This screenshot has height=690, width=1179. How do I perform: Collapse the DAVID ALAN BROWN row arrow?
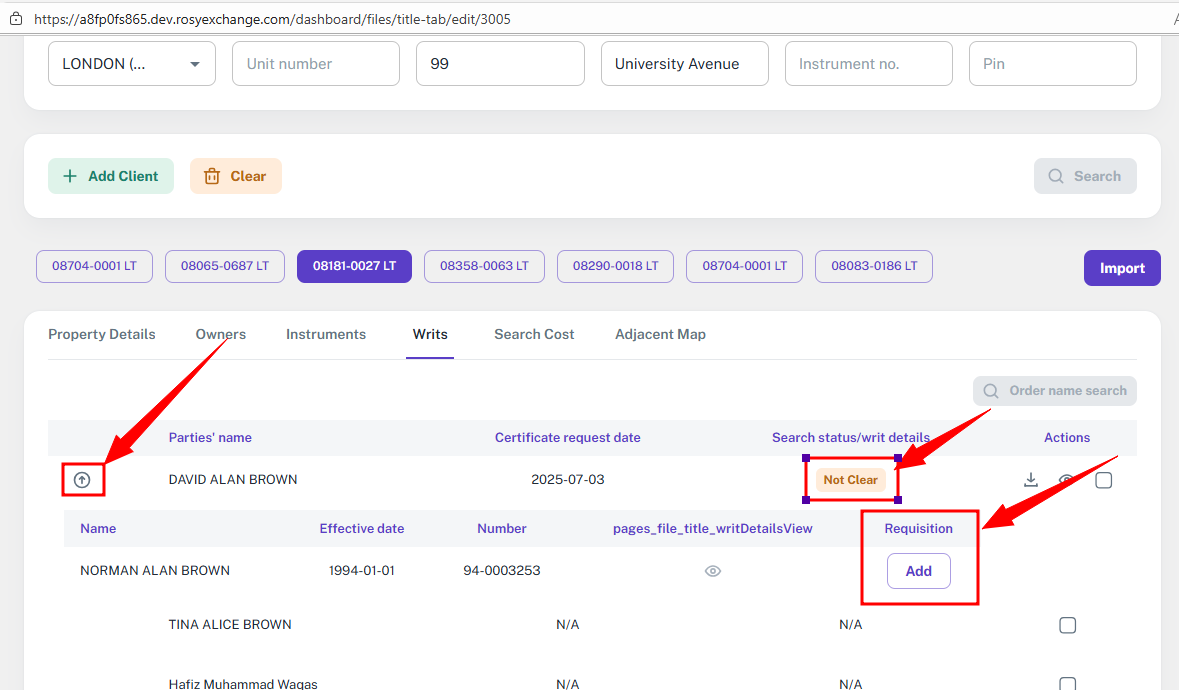pyautogui.click(x=82, y=480)
